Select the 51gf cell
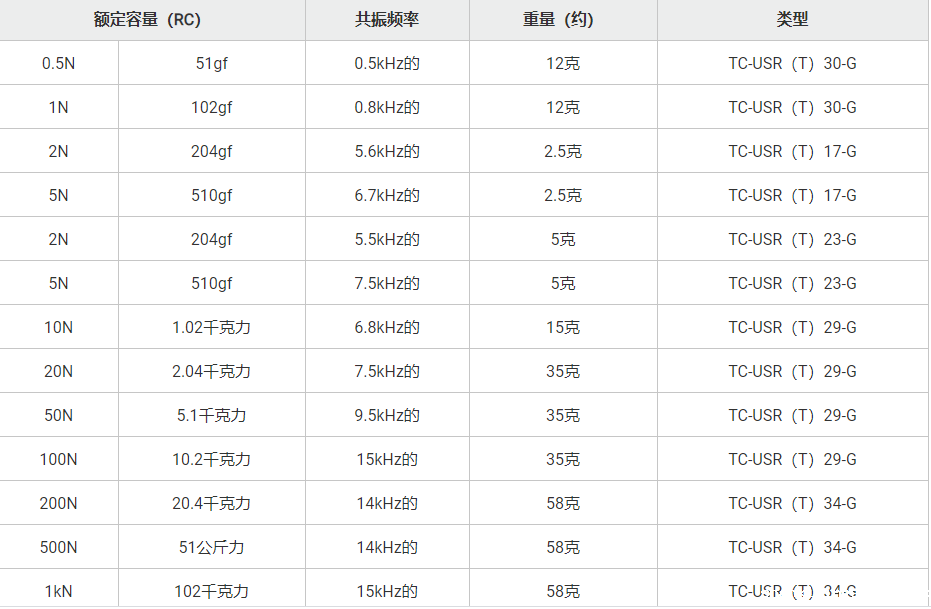The width and height of the screenshot is (931, 609). pyautogui.click(x=211, y=63)
